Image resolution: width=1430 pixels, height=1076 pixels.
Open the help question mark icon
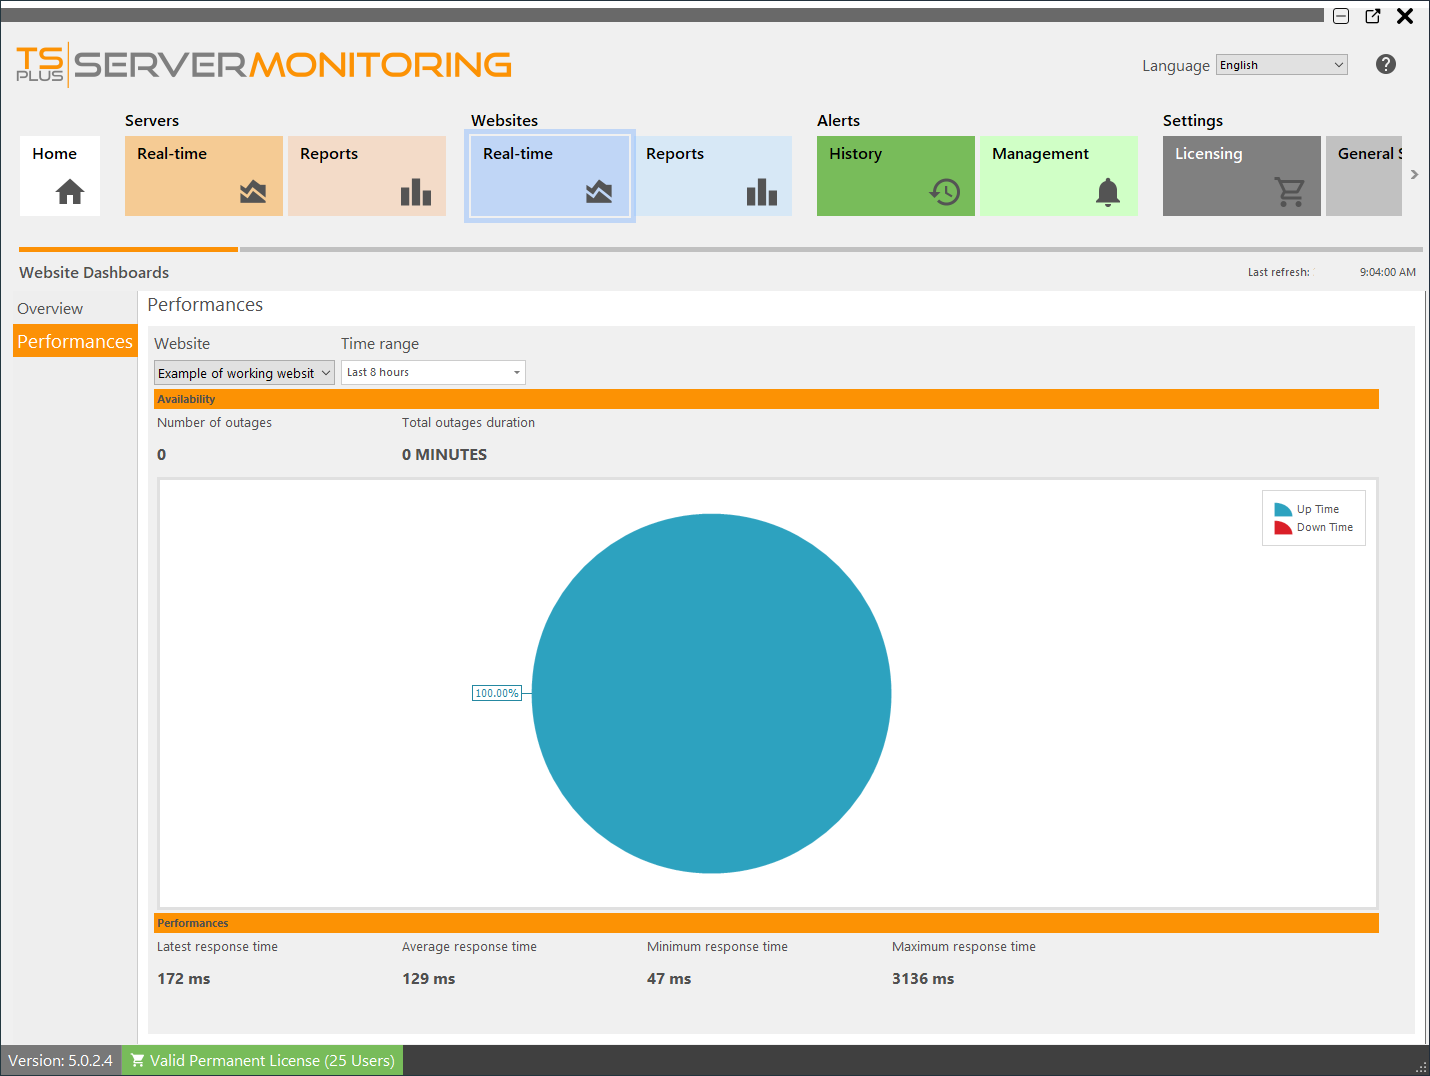[x=1385, y=64]
